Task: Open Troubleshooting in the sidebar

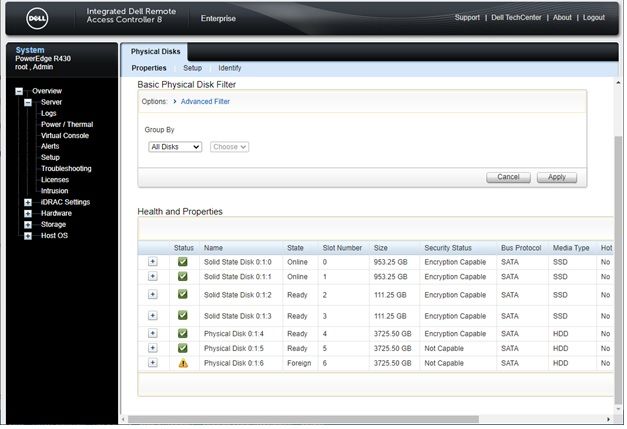Action: coord(66,169)
